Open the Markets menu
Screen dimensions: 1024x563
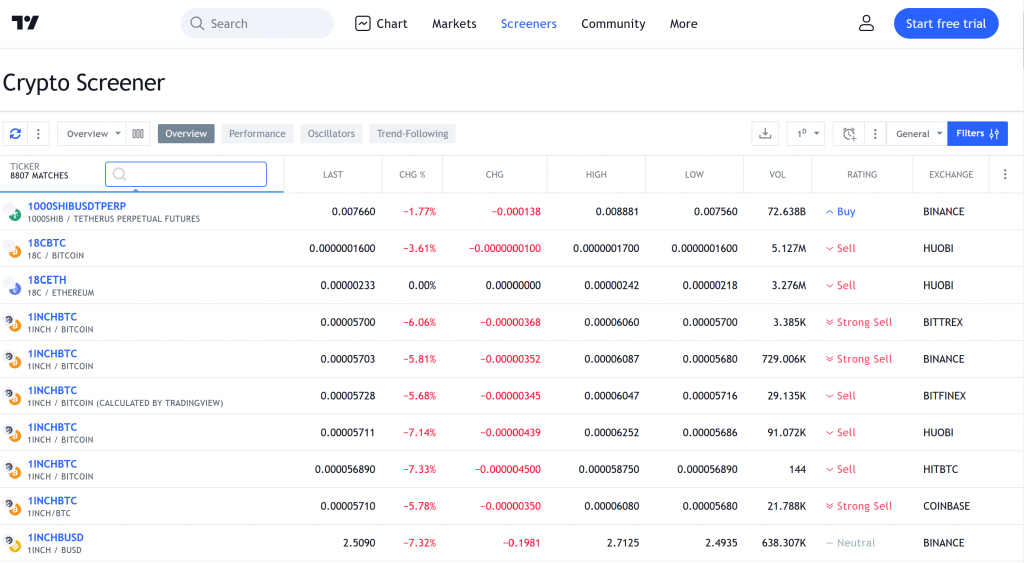454,24
